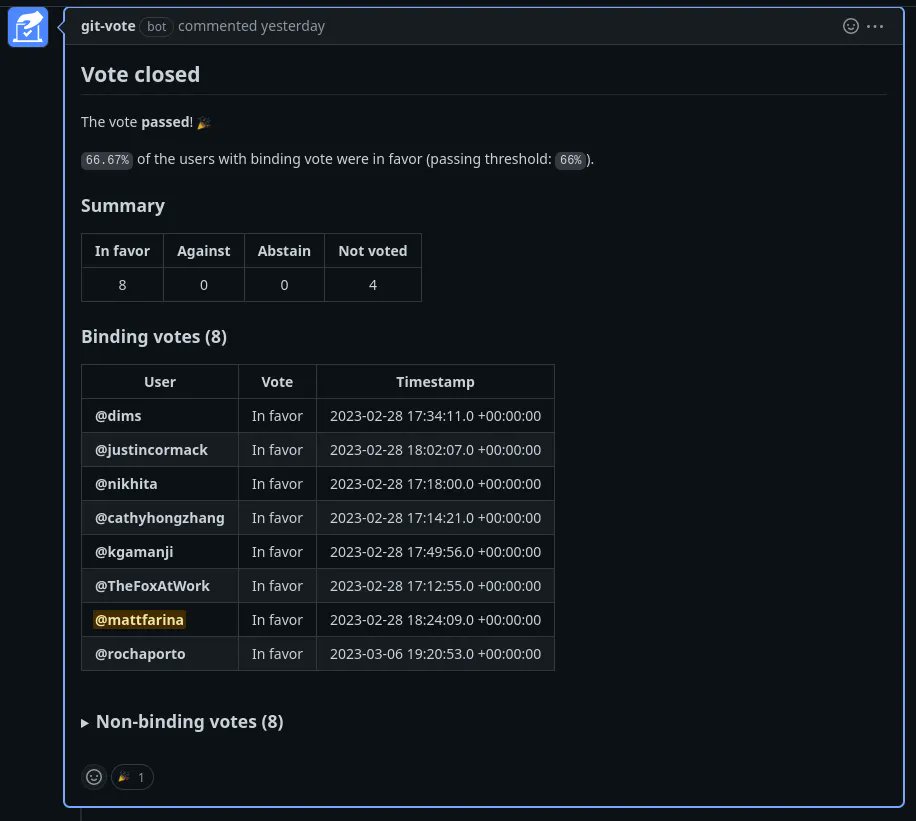Click timestamp 2023-02-28 17:14:21.0 cell
Viewport: 916px width, 821px height.
435,518
